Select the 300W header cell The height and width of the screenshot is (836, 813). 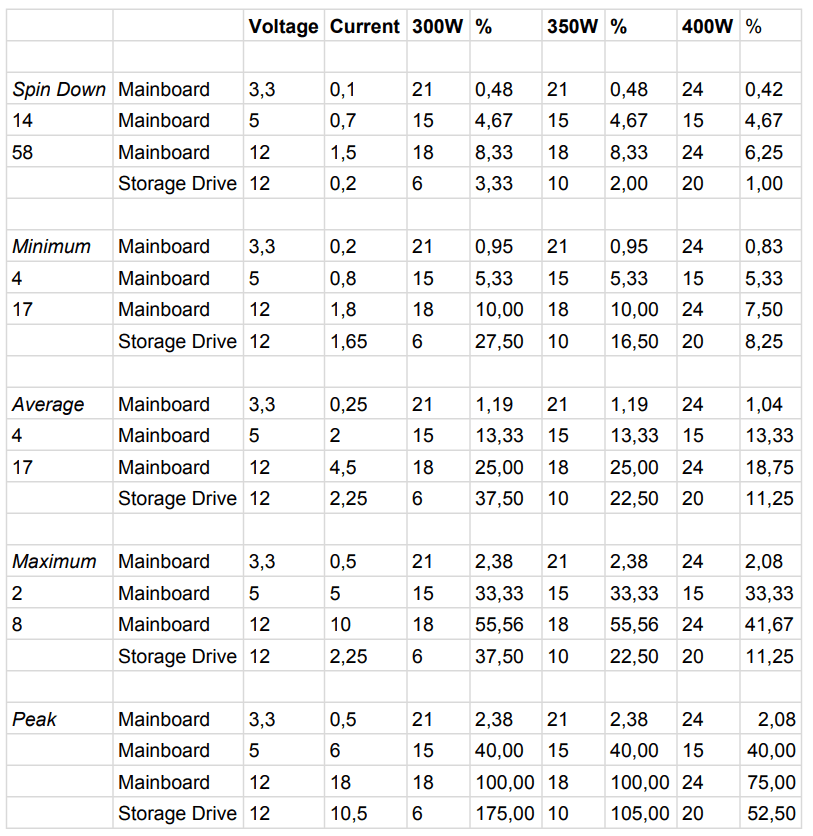point(438,27)
